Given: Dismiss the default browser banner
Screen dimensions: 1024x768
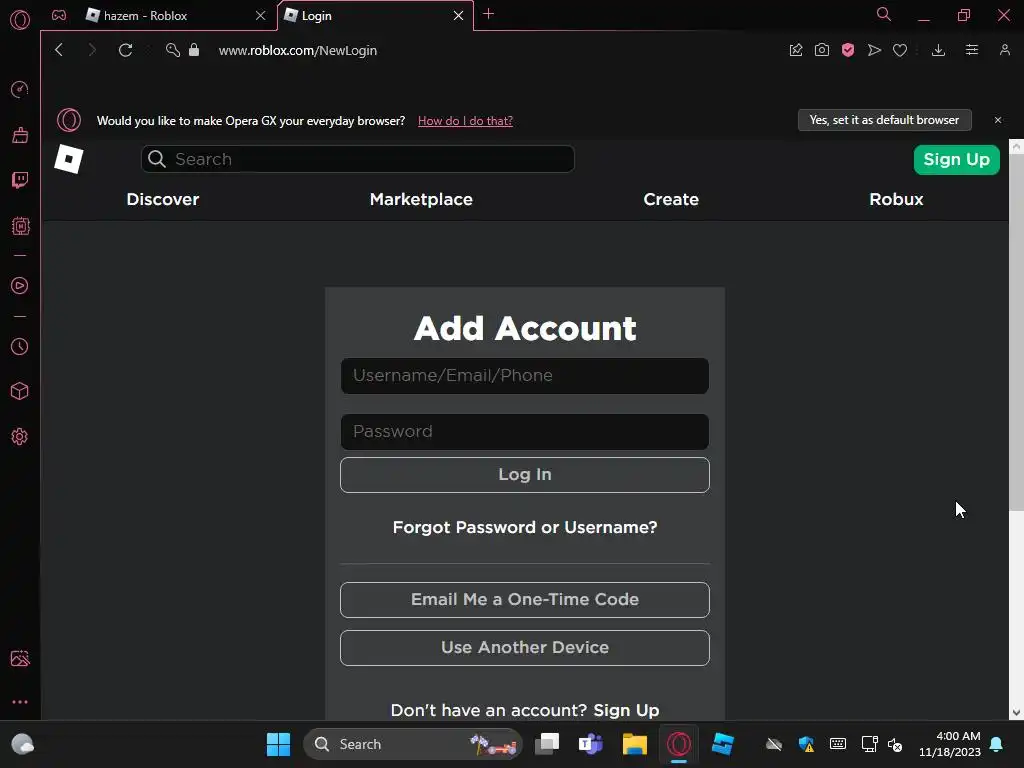Looking at the screenshot, I should (998, 120).
